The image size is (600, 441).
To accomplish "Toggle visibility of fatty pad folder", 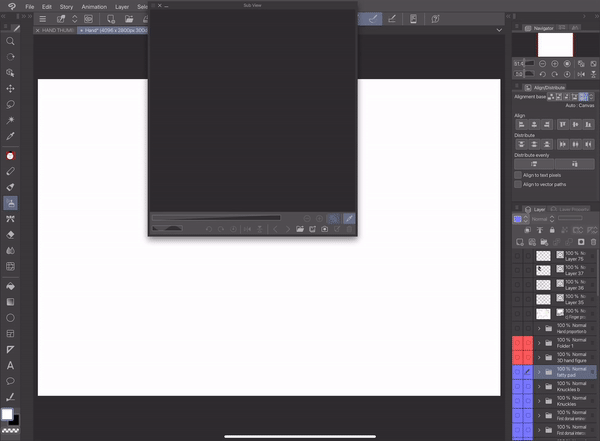I will pos(517,372).
